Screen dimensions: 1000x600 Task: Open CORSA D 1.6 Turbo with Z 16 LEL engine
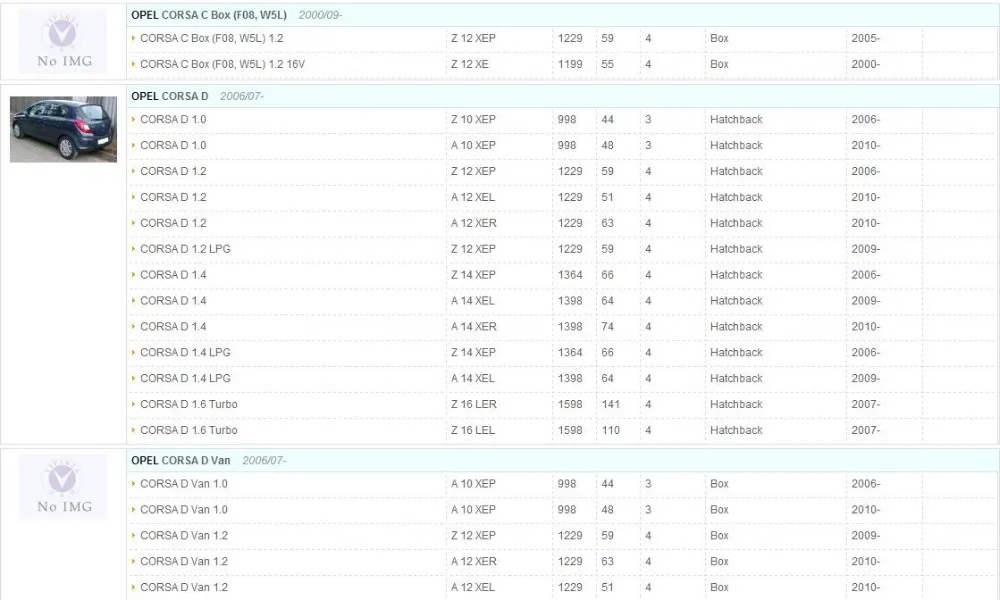pyautogui.click(x=189, y=430)
